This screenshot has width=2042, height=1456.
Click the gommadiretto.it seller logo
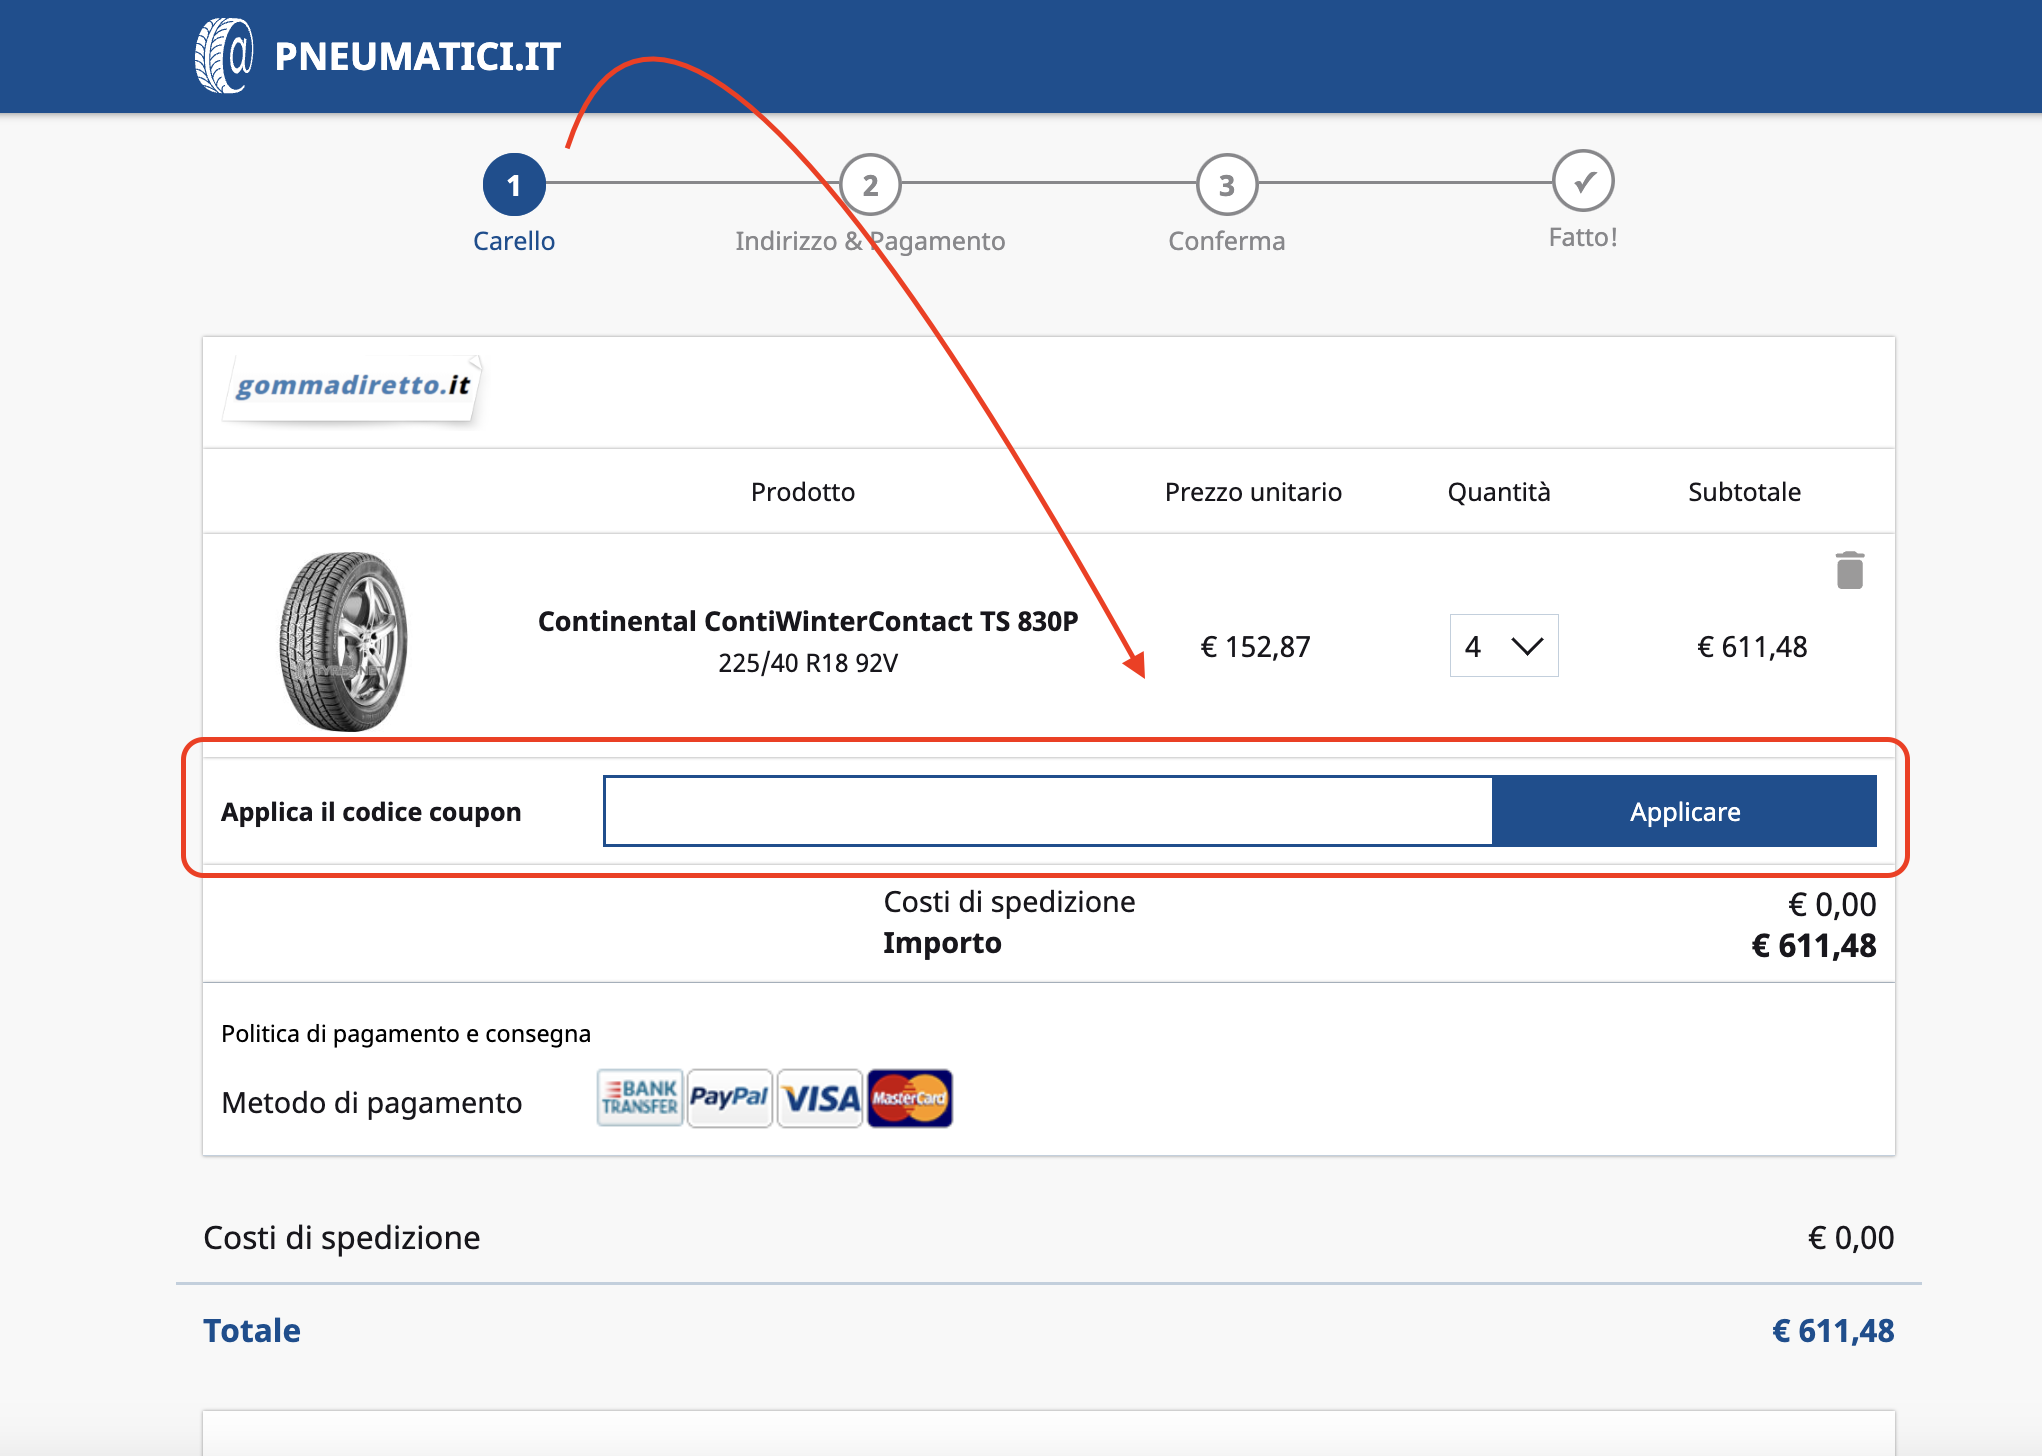[352, 388]
